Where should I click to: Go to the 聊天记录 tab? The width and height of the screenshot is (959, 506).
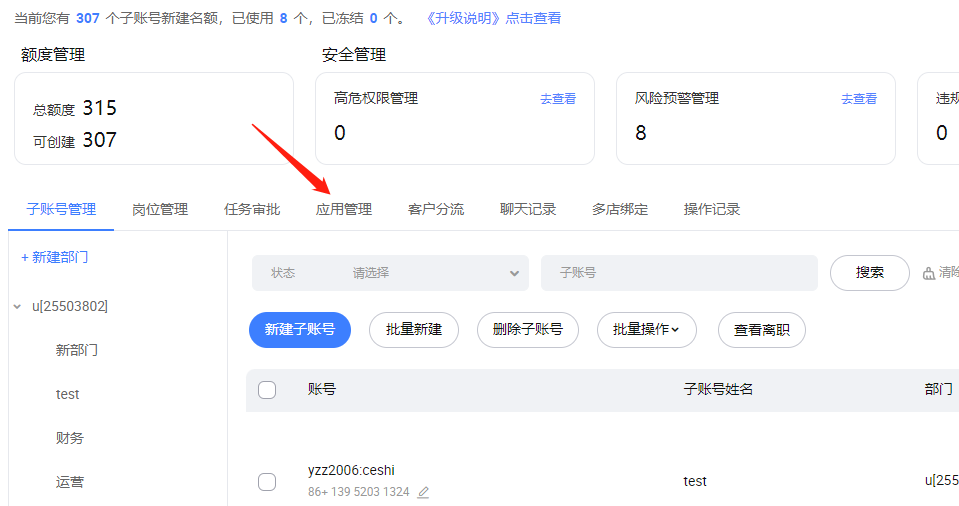pos(528,209)
